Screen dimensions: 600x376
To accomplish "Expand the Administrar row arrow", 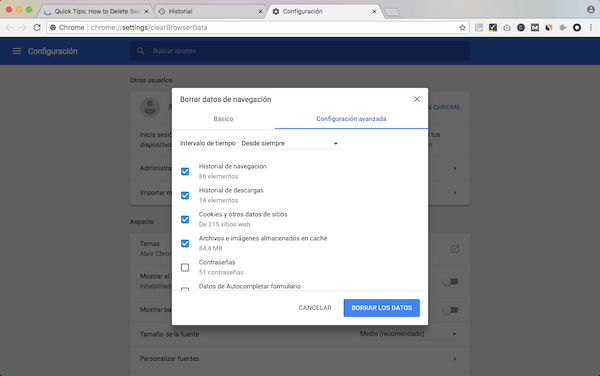I will click(x=455, y=168).
